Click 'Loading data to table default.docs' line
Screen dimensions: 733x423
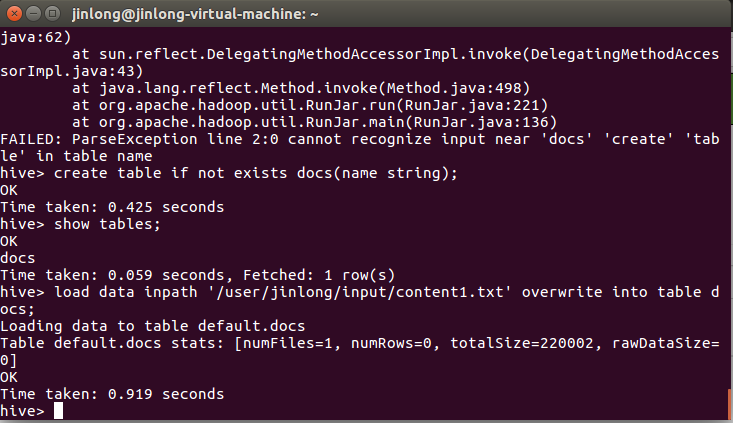(152, 326)
